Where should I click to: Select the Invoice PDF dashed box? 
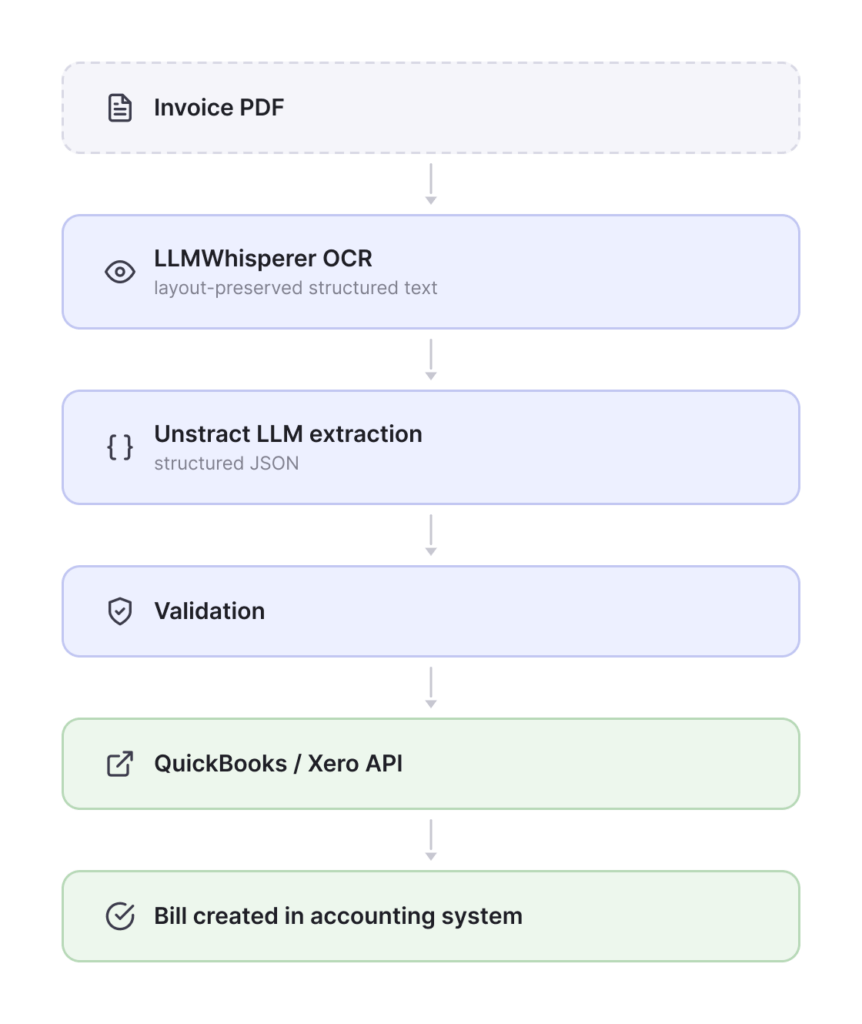click(x=431, y=108)
